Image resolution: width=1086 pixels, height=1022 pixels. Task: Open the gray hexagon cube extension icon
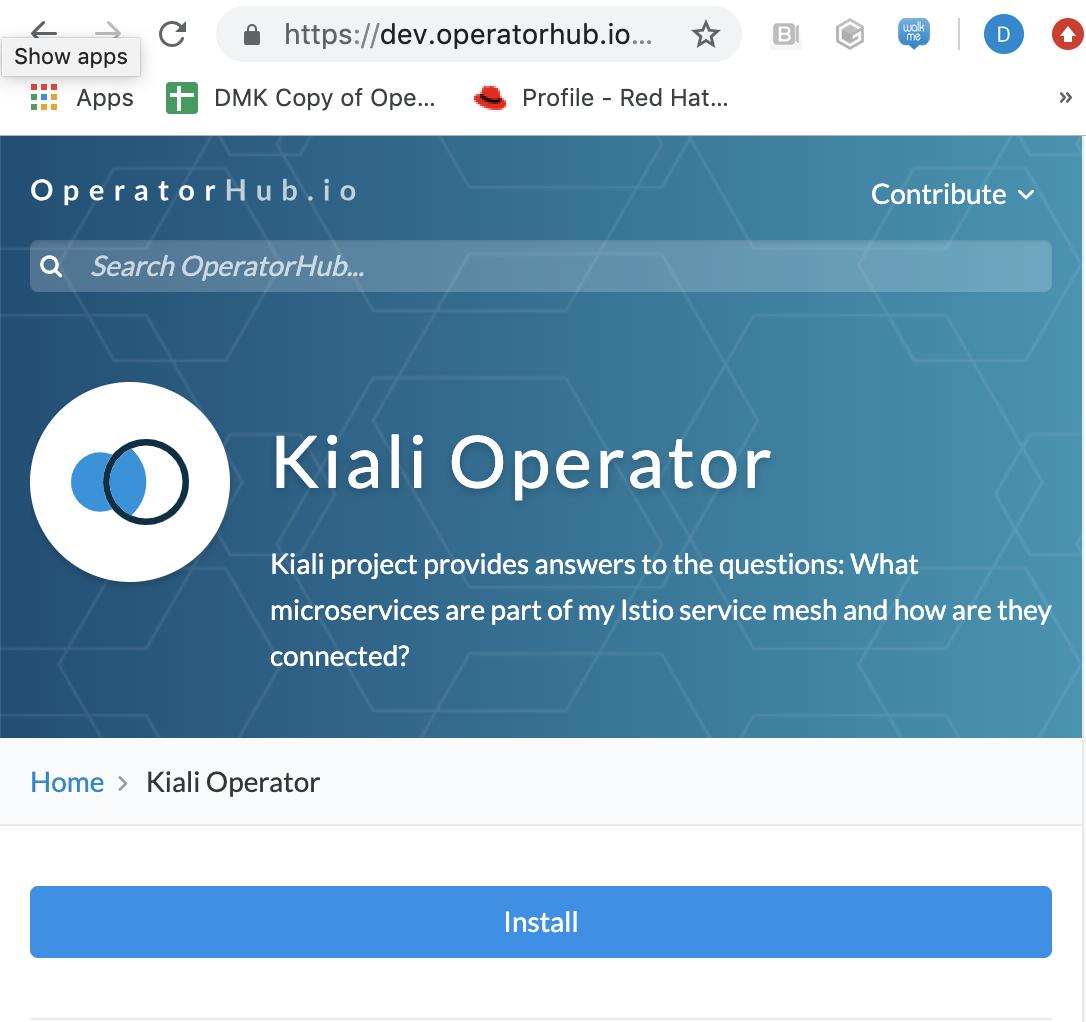tap(849, 34)
